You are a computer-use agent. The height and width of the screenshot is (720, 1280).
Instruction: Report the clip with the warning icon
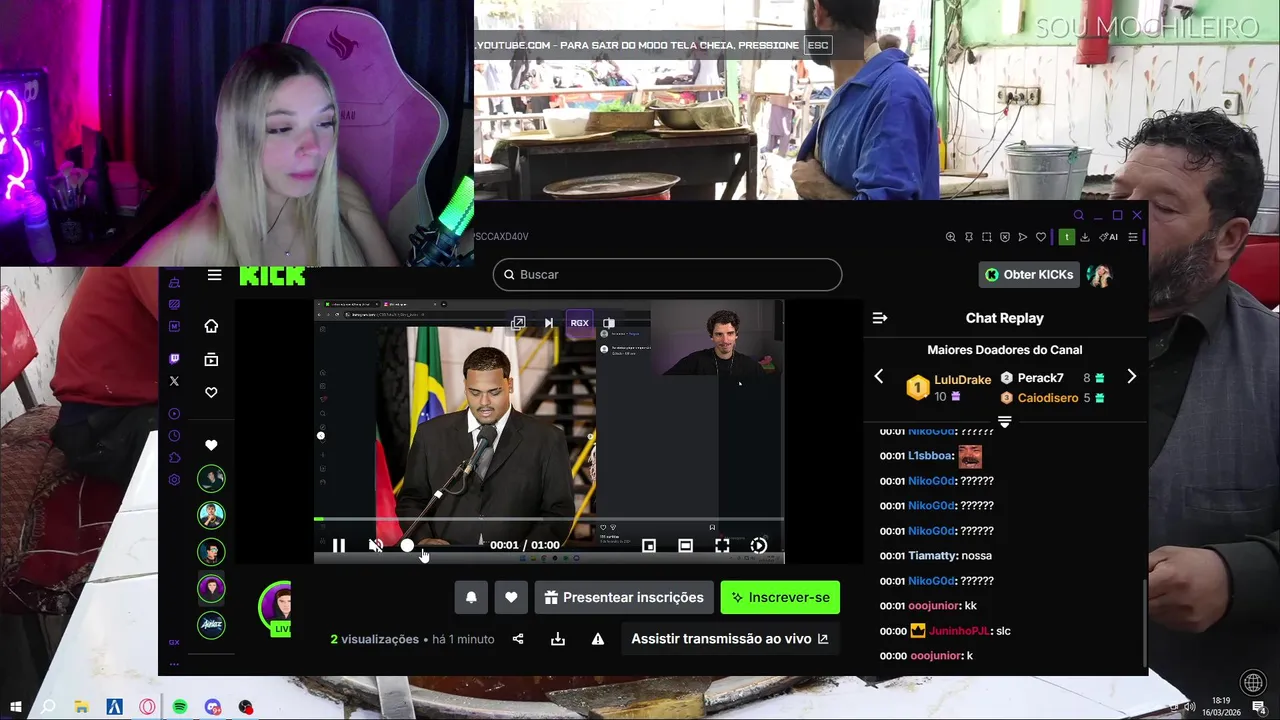coord(598,639)
